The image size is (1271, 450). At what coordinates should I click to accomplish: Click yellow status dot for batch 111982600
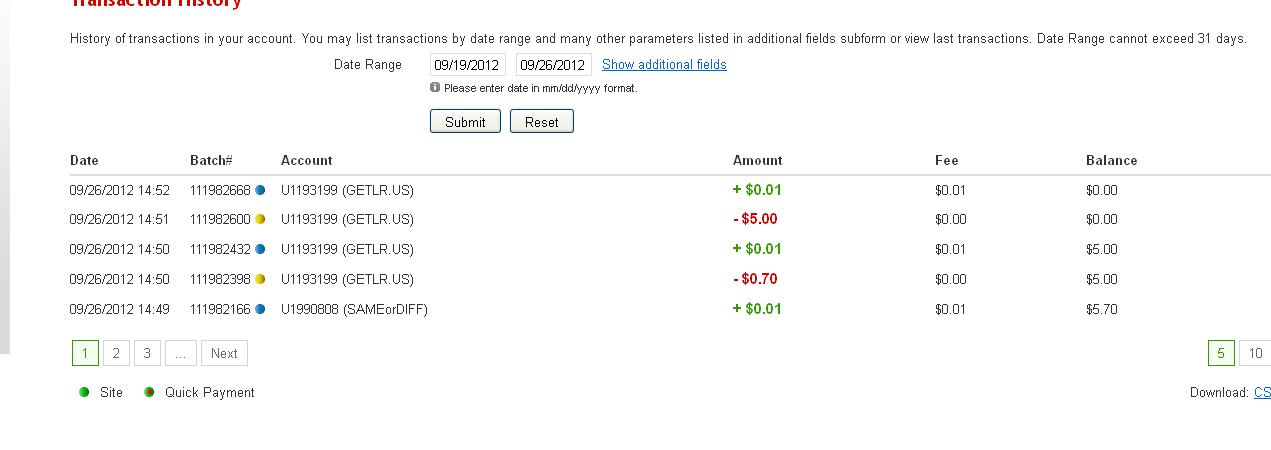(x=260, y=219)
